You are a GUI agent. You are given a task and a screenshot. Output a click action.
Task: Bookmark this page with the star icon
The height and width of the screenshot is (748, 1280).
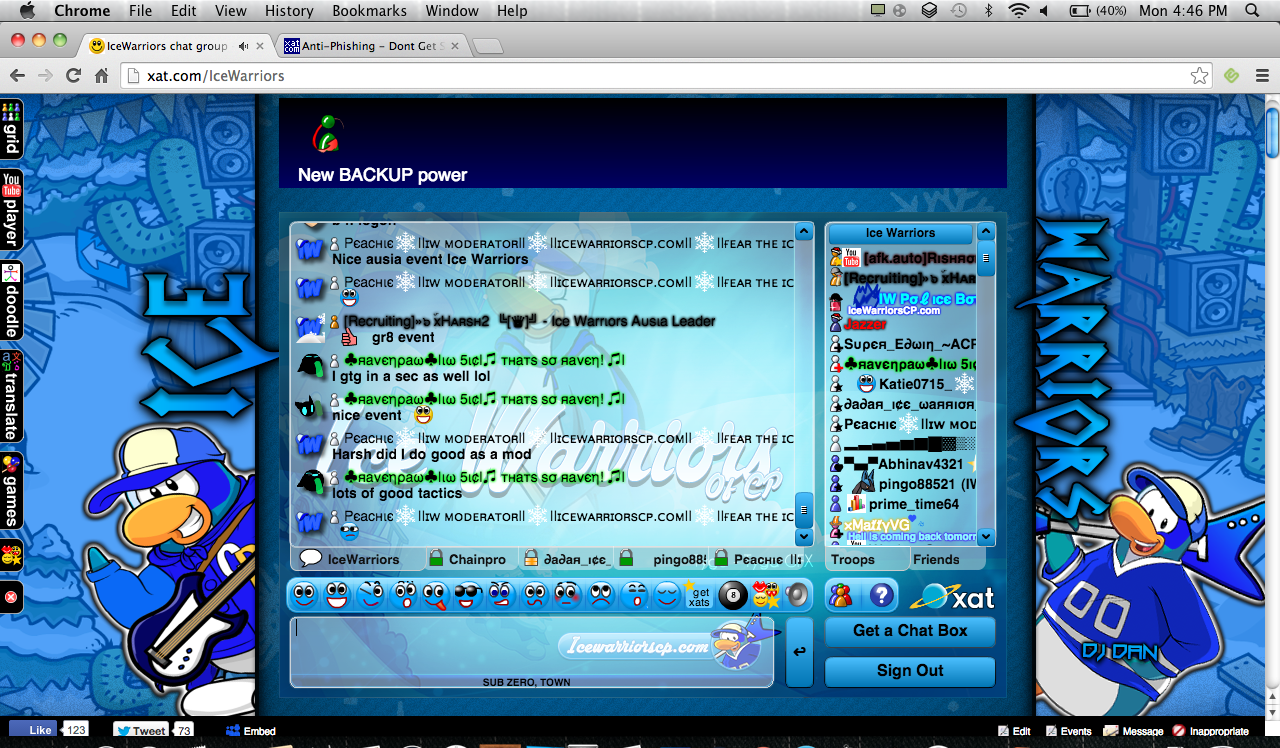(x=1199, y=76)
